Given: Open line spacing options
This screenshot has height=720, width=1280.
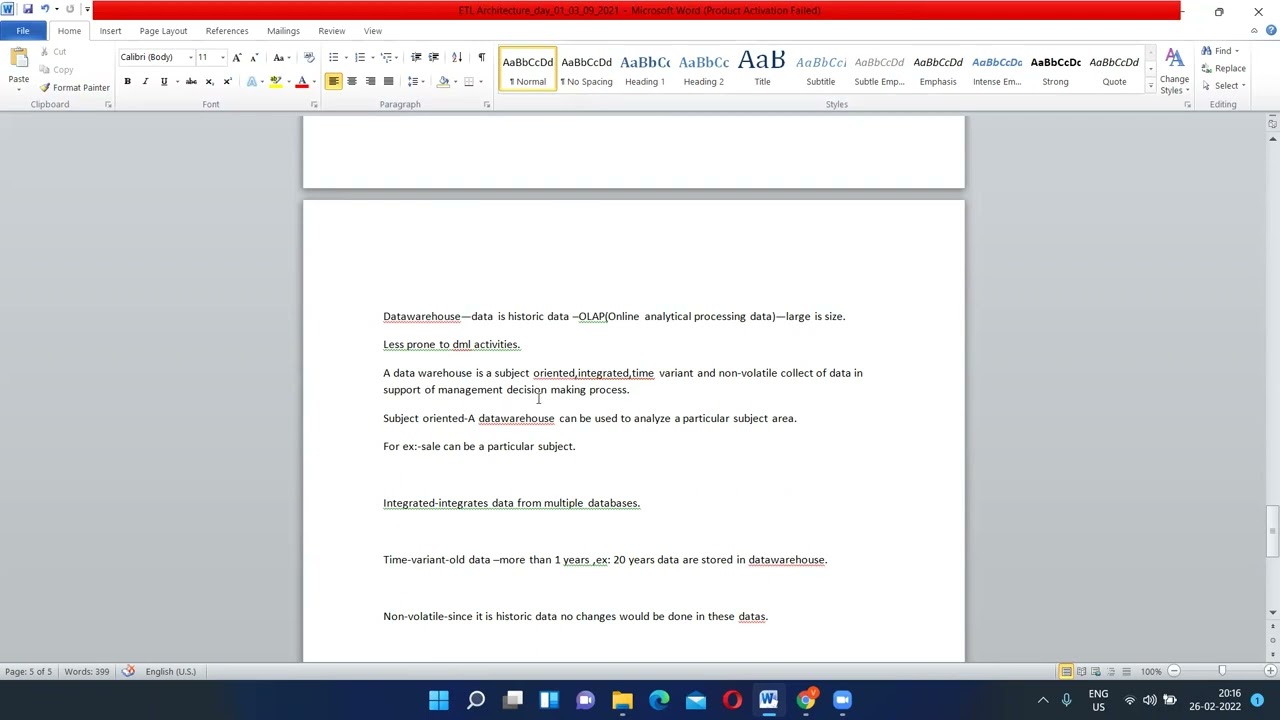Looking at the screenshot, I should coord(414,81).
